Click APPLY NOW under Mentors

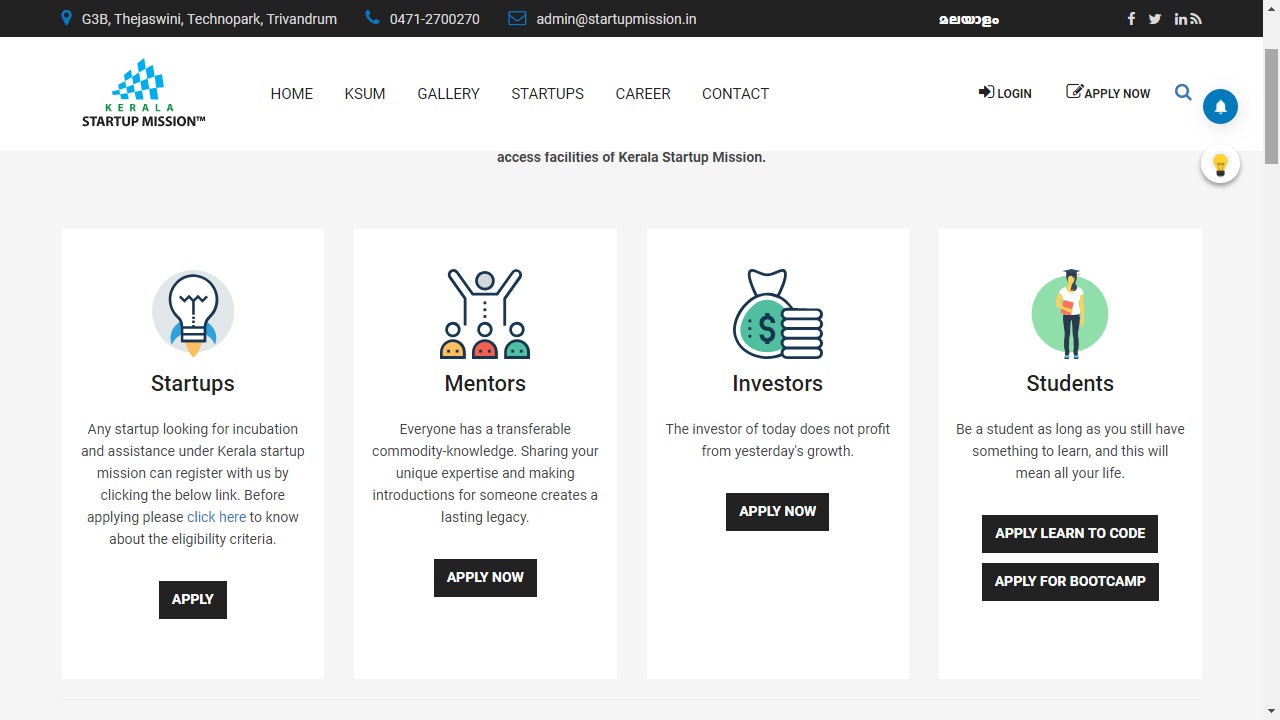[x=485, y=577]
